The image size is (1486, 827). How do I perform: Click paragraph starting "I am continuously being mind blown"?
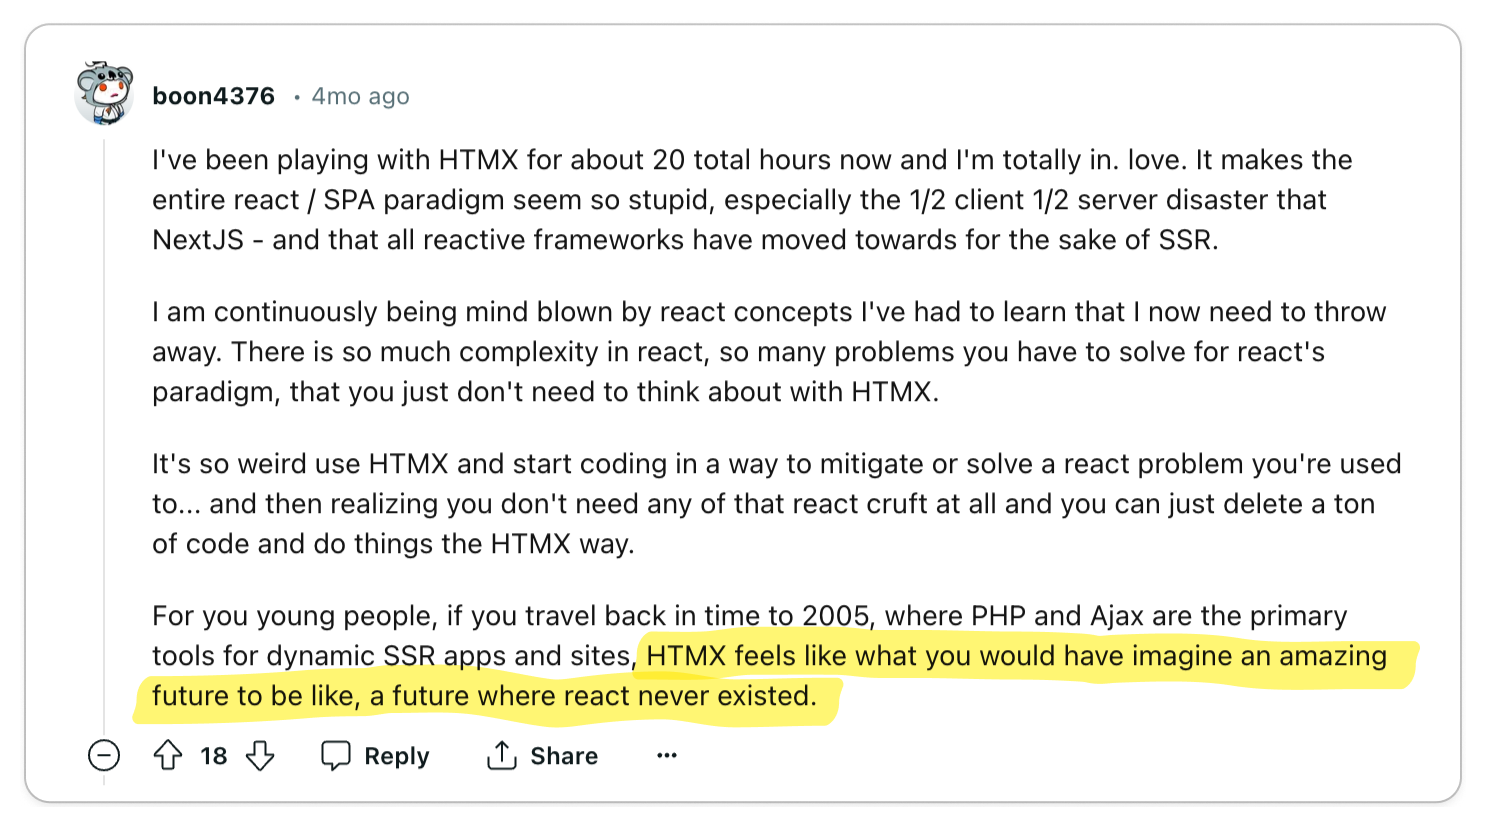(x=769, y=352)
